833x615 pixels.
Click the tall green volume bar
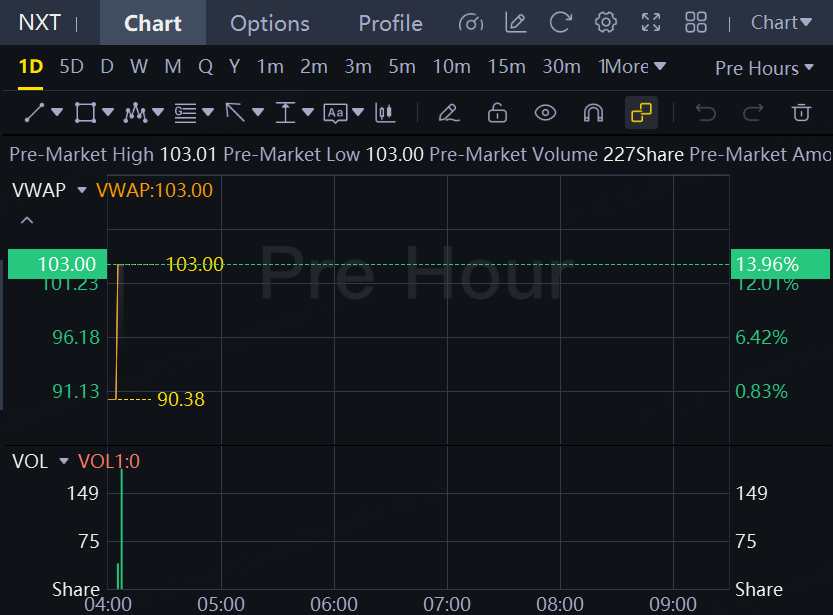pos(122,529)
